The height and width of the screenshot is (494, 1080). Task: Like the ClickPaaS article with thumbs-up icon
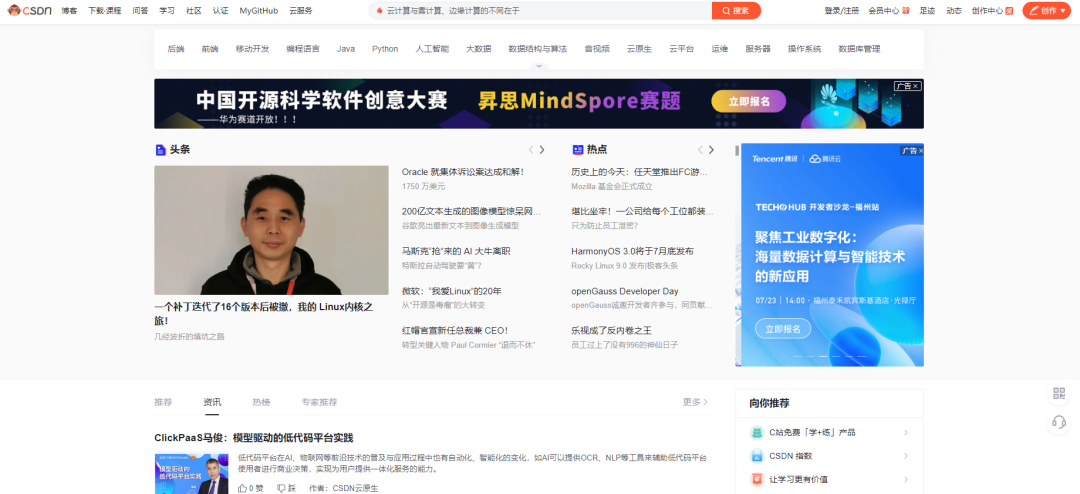click(x=242, y=488)
